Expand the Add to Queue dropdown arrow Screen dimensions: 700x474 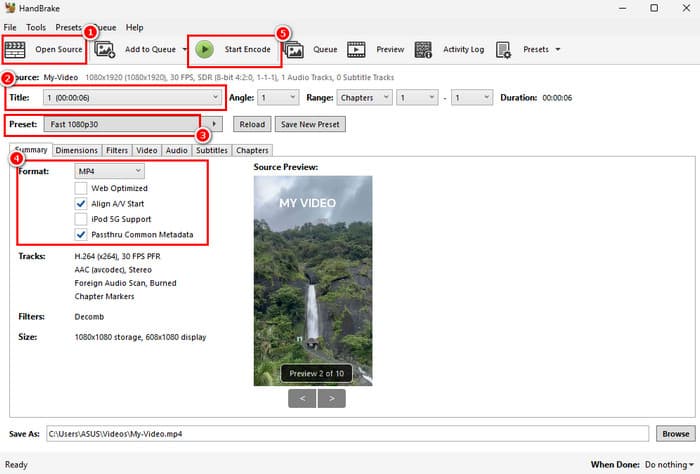[x=184, y=50]
